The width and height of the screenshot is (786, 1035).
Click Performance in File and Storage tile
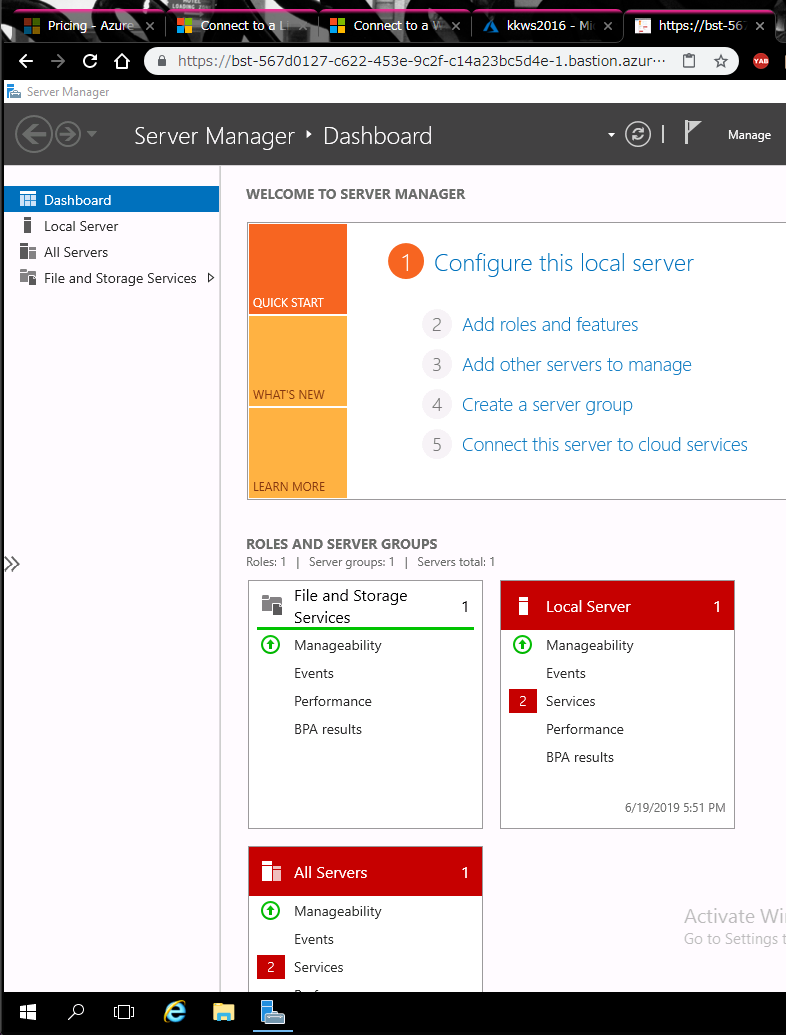coord(333,701)
